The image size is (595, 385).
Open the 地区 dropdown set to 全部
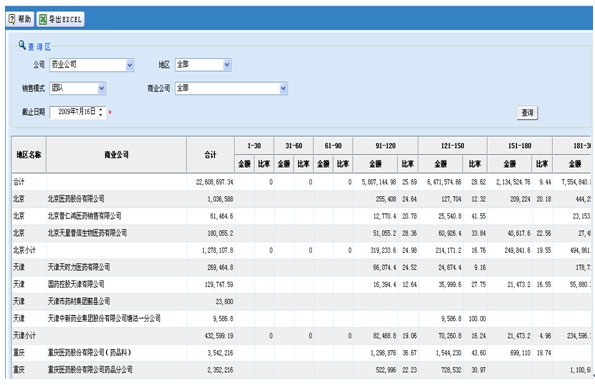(x=227, y=65)
